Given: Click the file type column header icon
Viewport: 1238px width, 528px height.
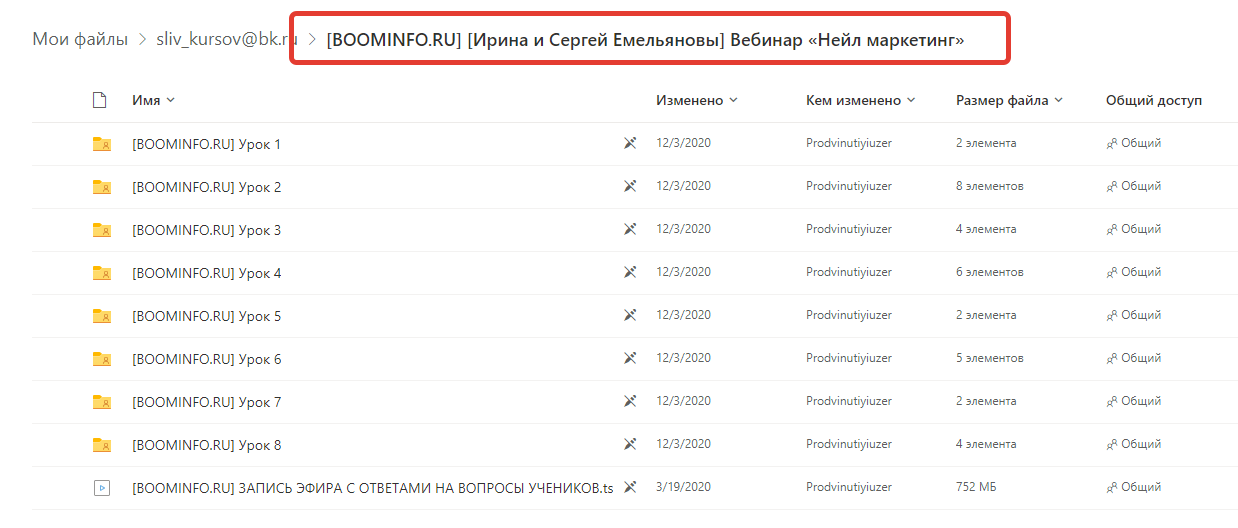Looking at the screenshot, I should tap(99, 100).
